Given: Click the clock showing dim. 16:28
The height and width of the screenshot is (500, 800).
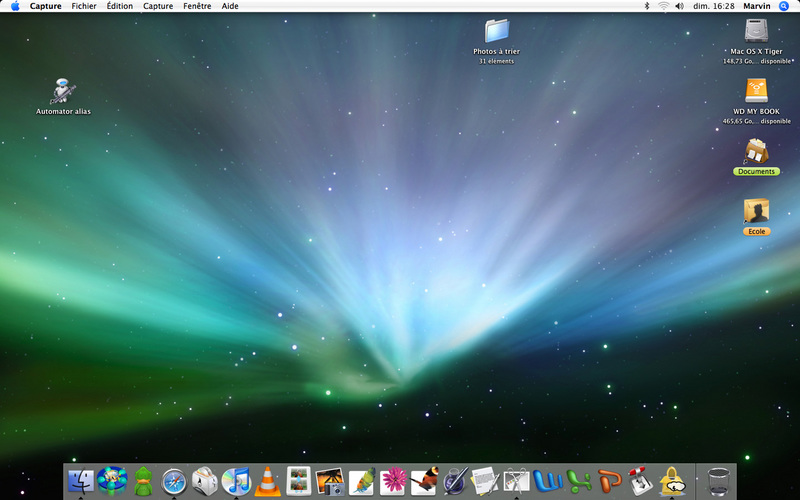Looking at the screenshot, I should (x=714, y=6).
